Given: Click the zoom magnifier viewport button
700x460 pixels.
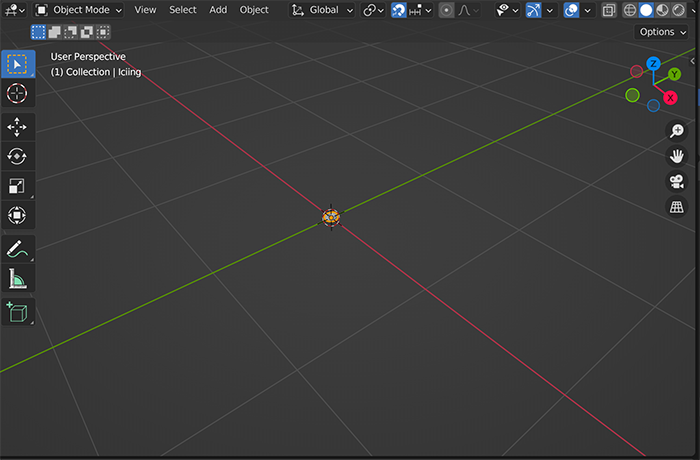Looking at the screenshot, I should click(x=676, y=131).
